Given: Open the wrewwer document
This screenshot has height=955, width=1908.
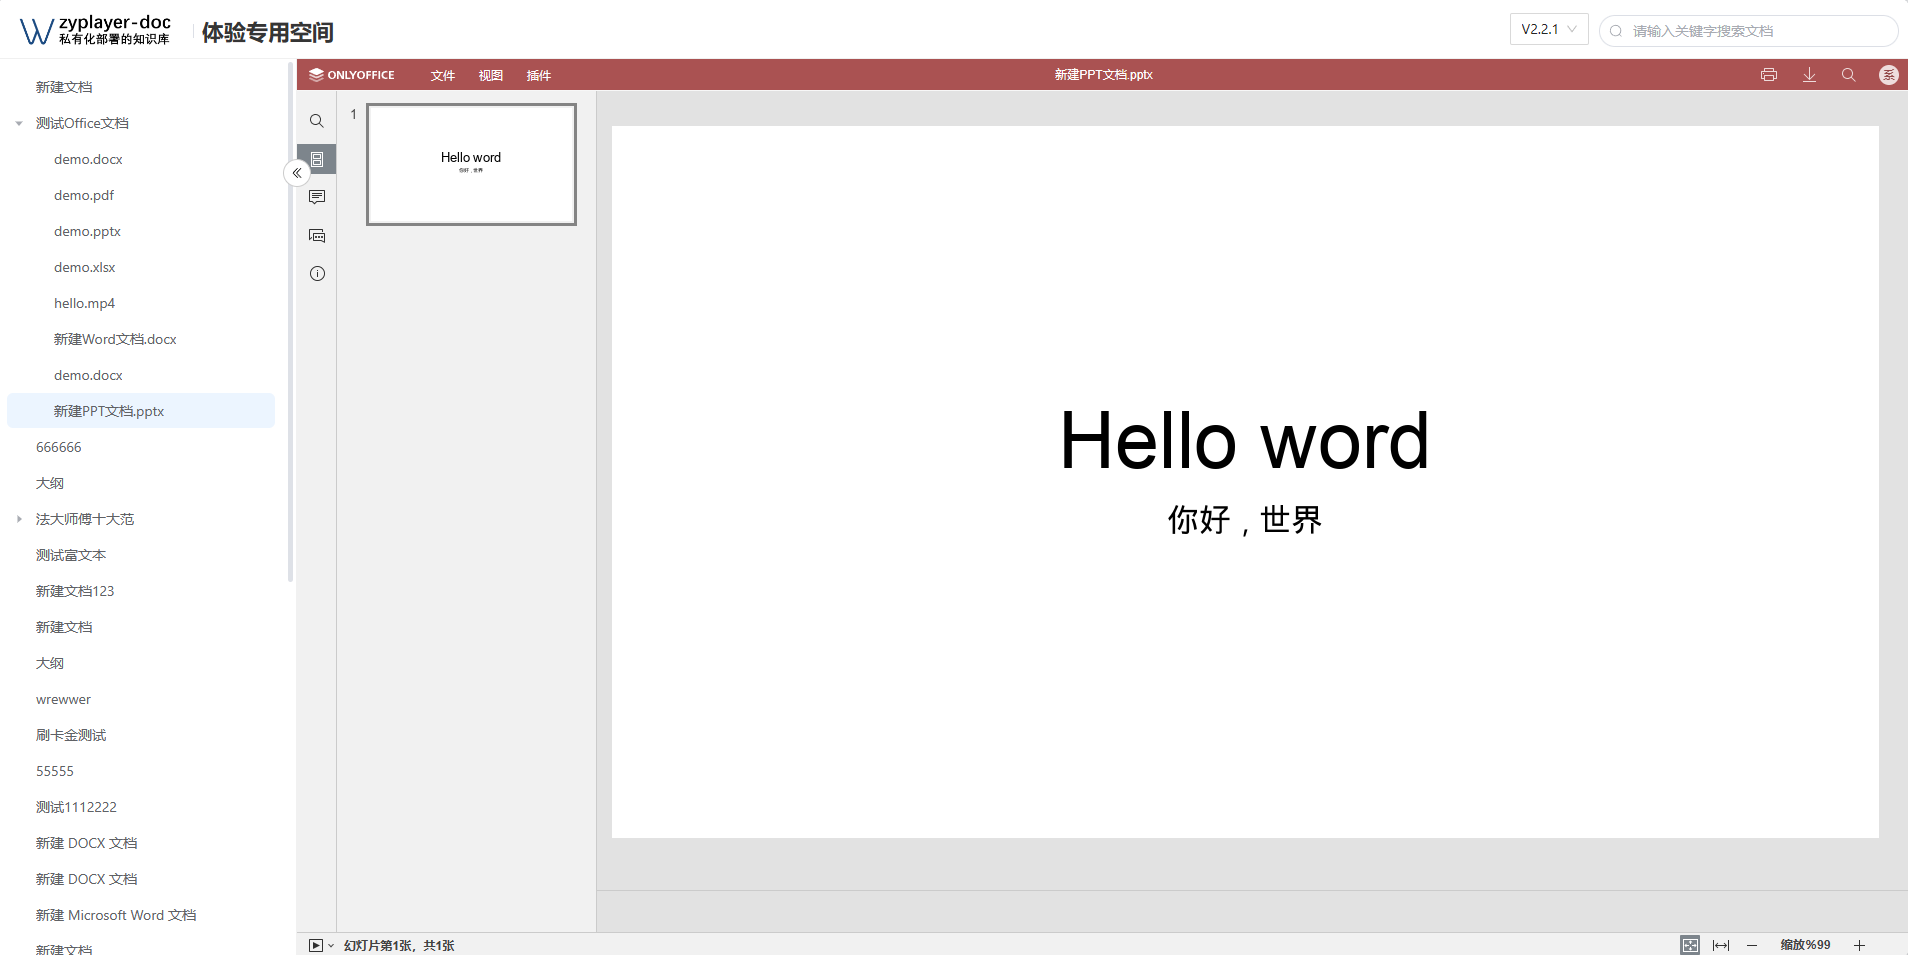Looking at the screenshot, I should pos(63,699).
